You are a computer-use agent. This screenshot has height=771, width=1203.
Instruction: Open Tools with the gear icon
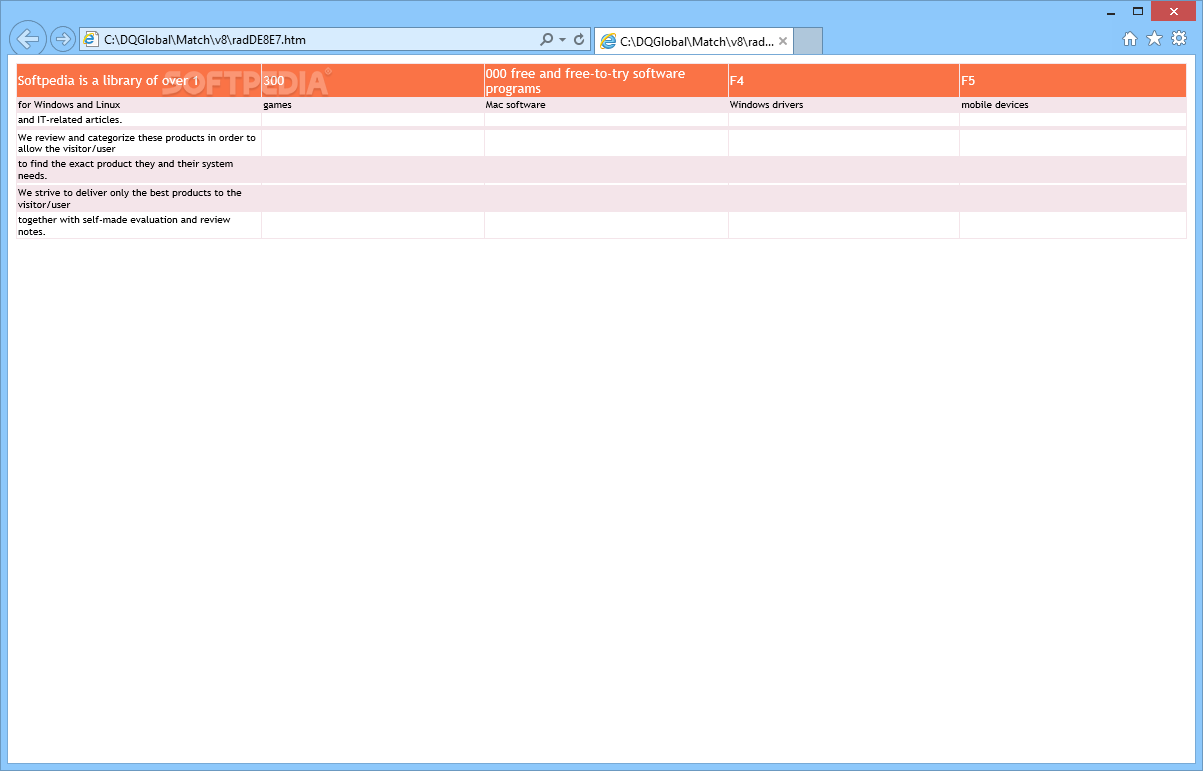(x=1179, y=39)
